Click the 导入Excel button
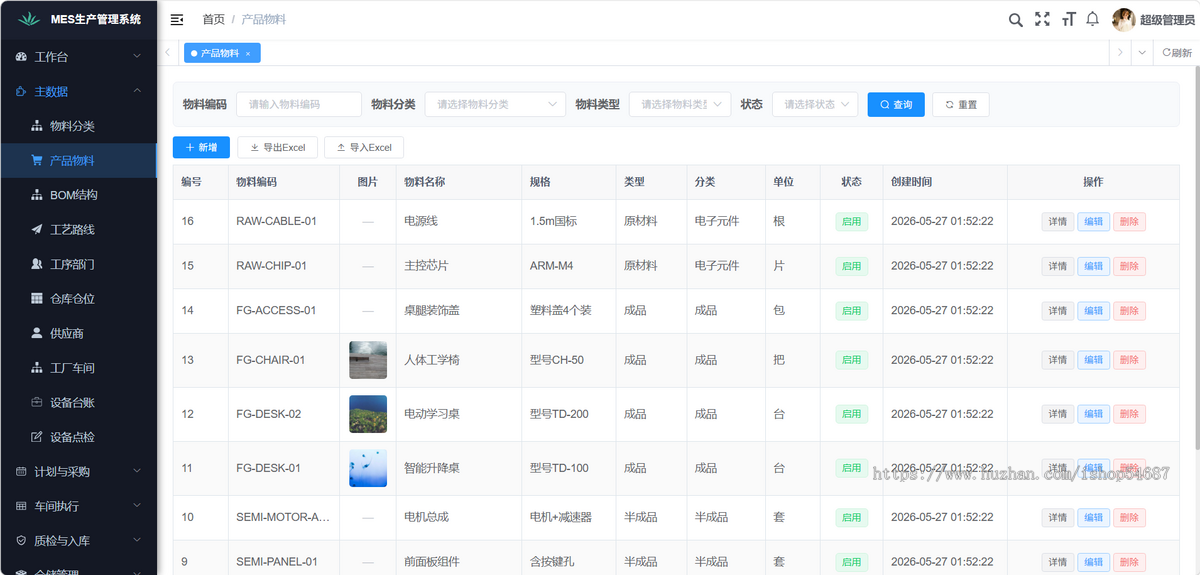1200x575 pixels. click(x=364, y=147)
